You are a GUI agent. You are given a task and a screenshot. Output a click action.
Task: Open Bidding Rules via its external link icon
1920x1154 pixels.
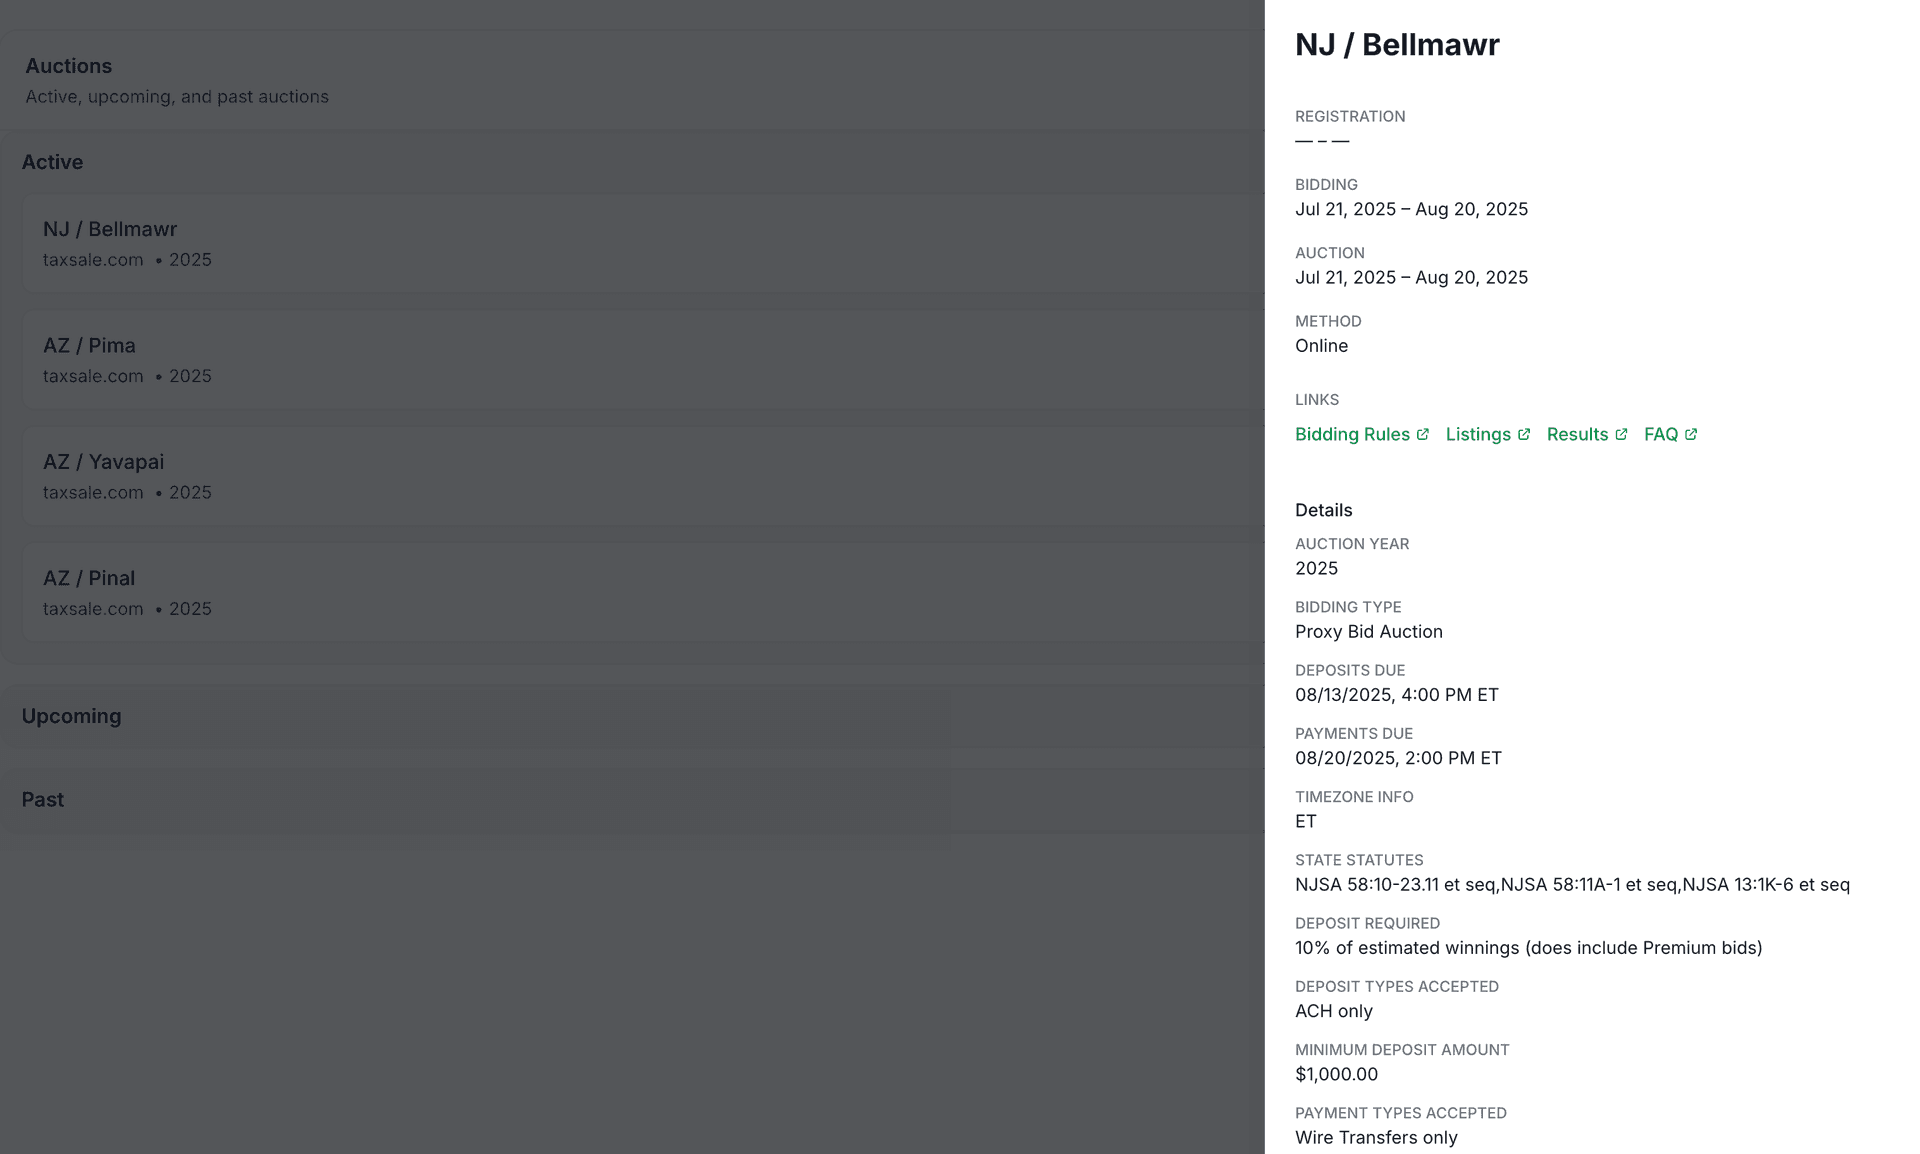click(1423, 433)
